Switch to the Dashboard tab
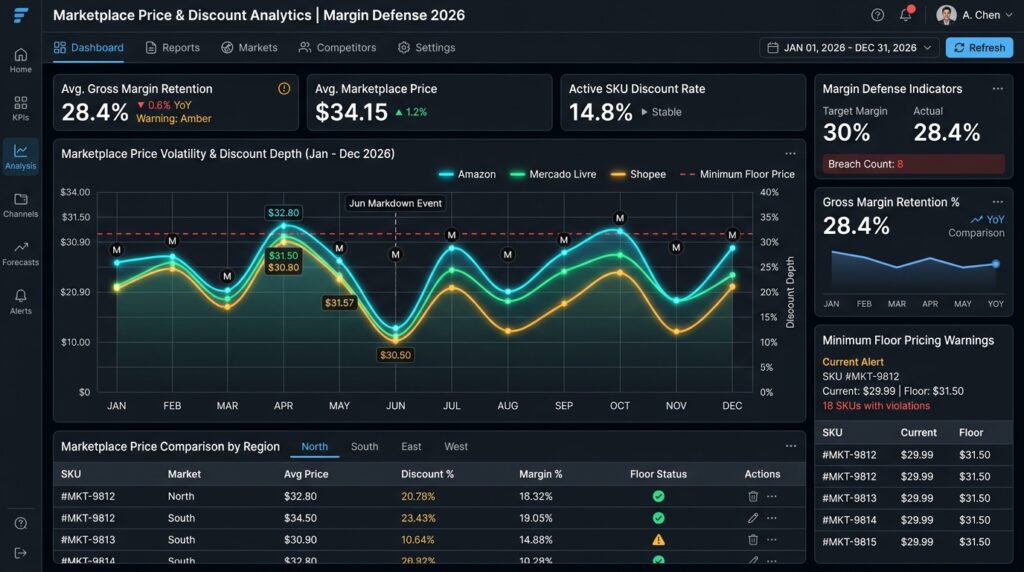The image size is (1024, 572). coord(89,48)
